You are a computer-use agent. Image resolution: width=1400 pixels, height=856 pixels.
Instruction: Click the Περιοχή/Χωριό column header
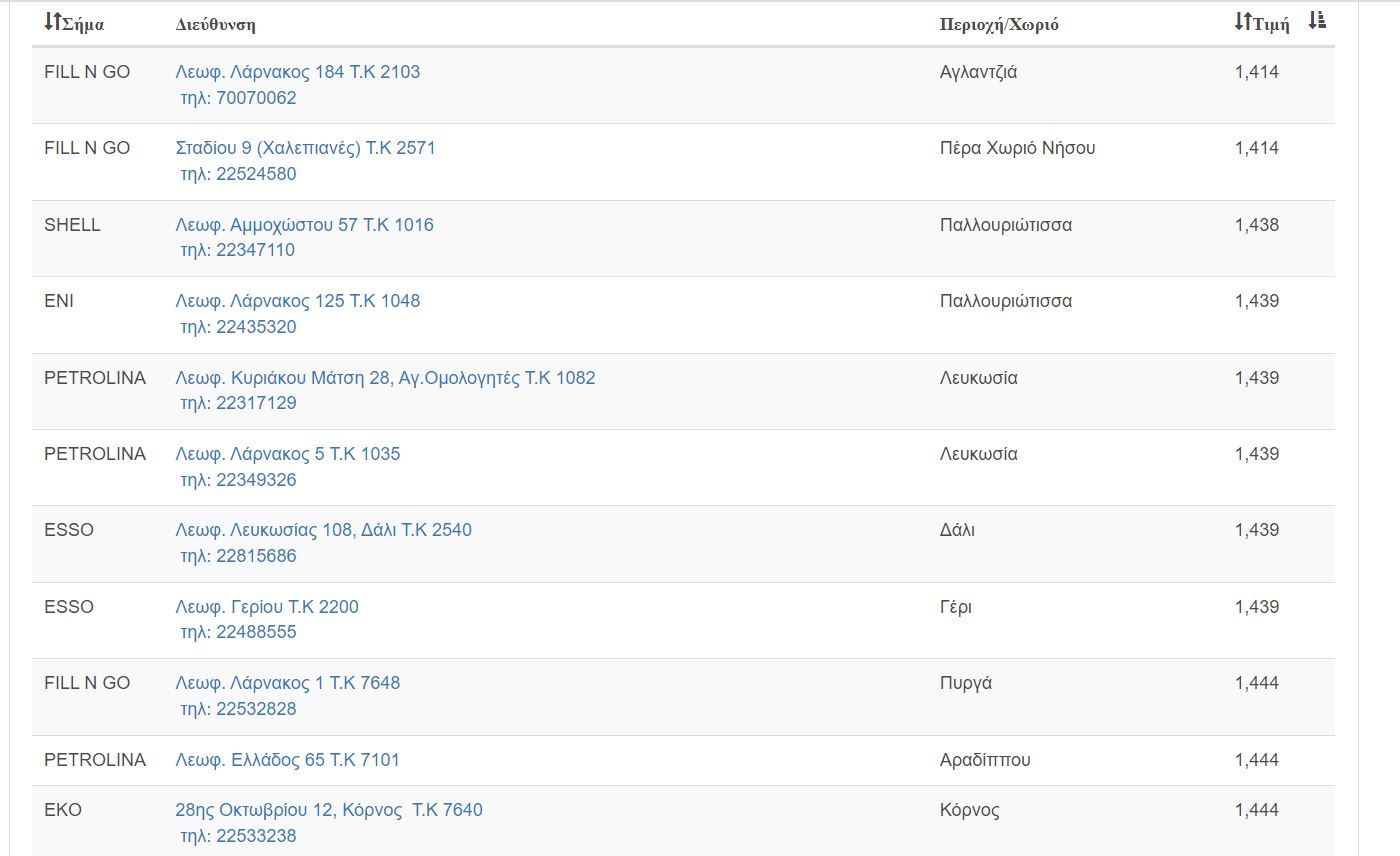point(998,25)
